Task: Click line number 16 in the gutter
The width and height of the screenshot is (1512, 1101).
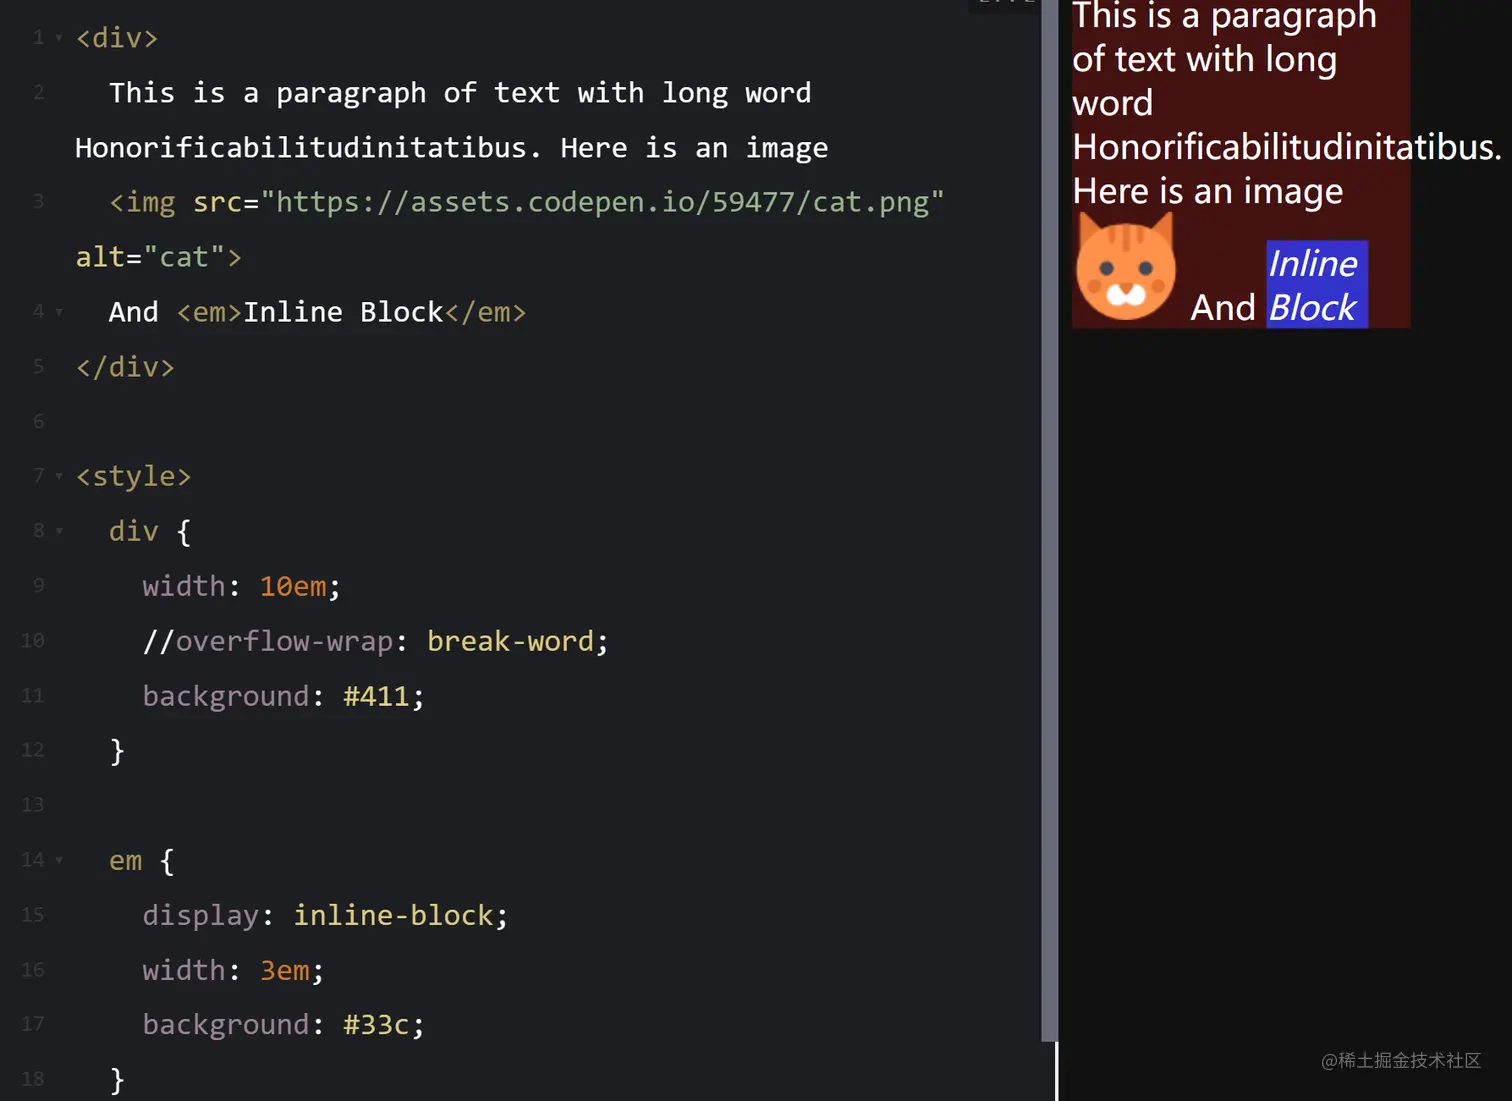Action: 33,969
